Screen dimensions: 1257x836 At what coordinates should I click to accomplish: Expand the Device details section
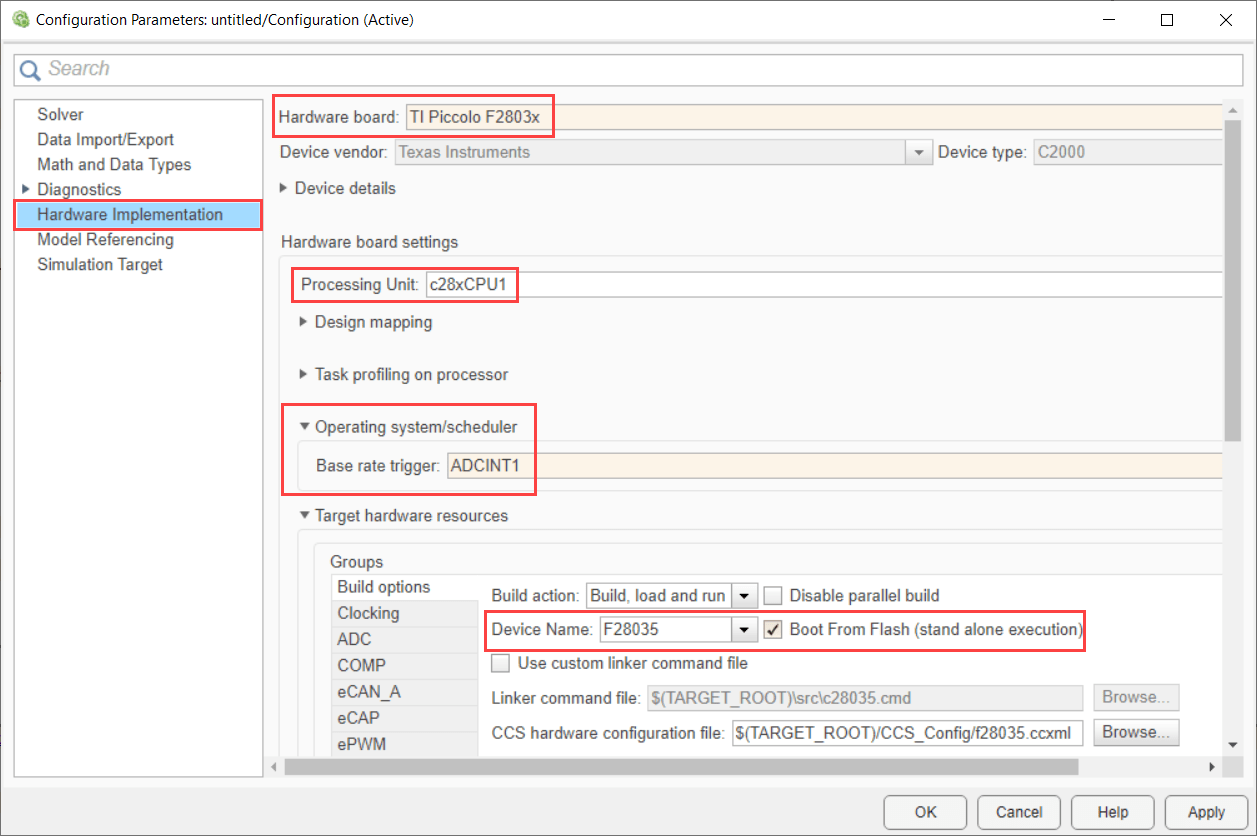coord(284,188)
